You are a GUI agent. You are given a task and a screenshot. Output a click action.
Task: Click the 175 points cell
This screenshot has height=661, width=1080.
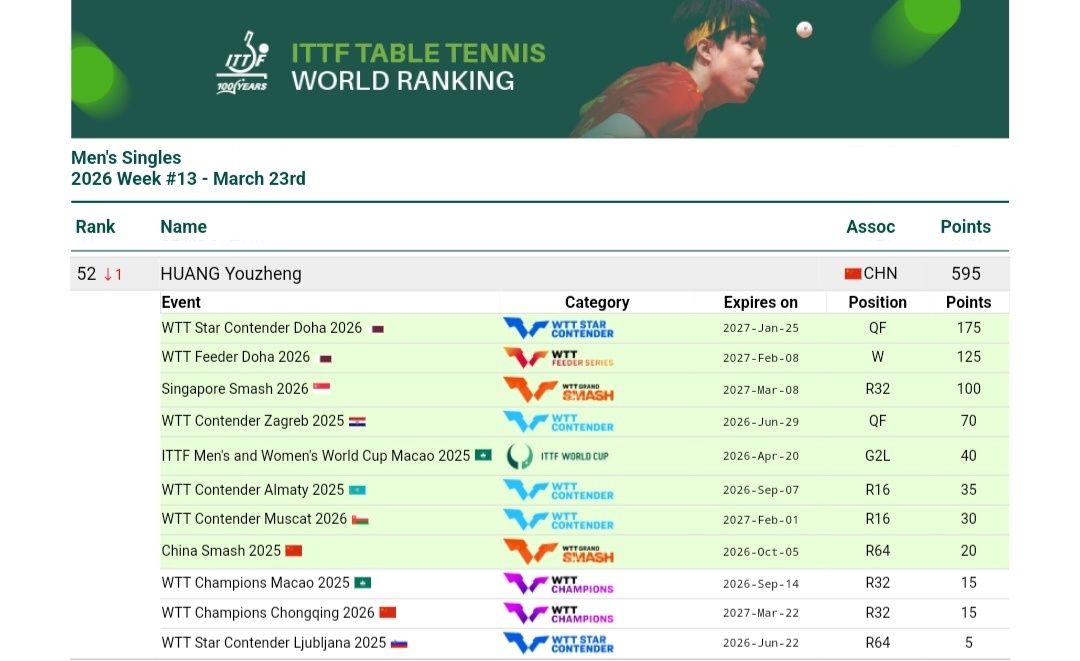click(968, 328)
